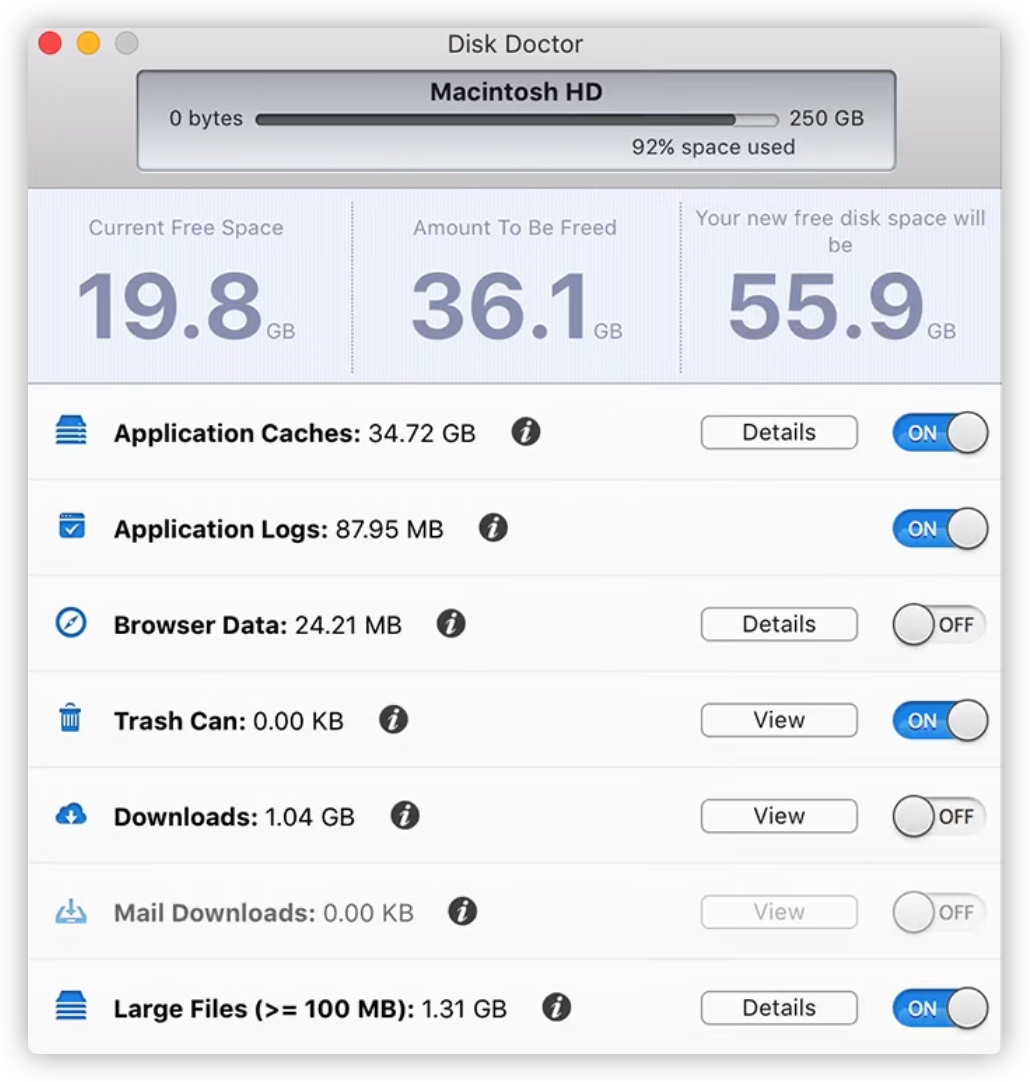Click the Downloads: 1.04 GB label
This screenshot has height=1082, width=1030.
point(234,817)
